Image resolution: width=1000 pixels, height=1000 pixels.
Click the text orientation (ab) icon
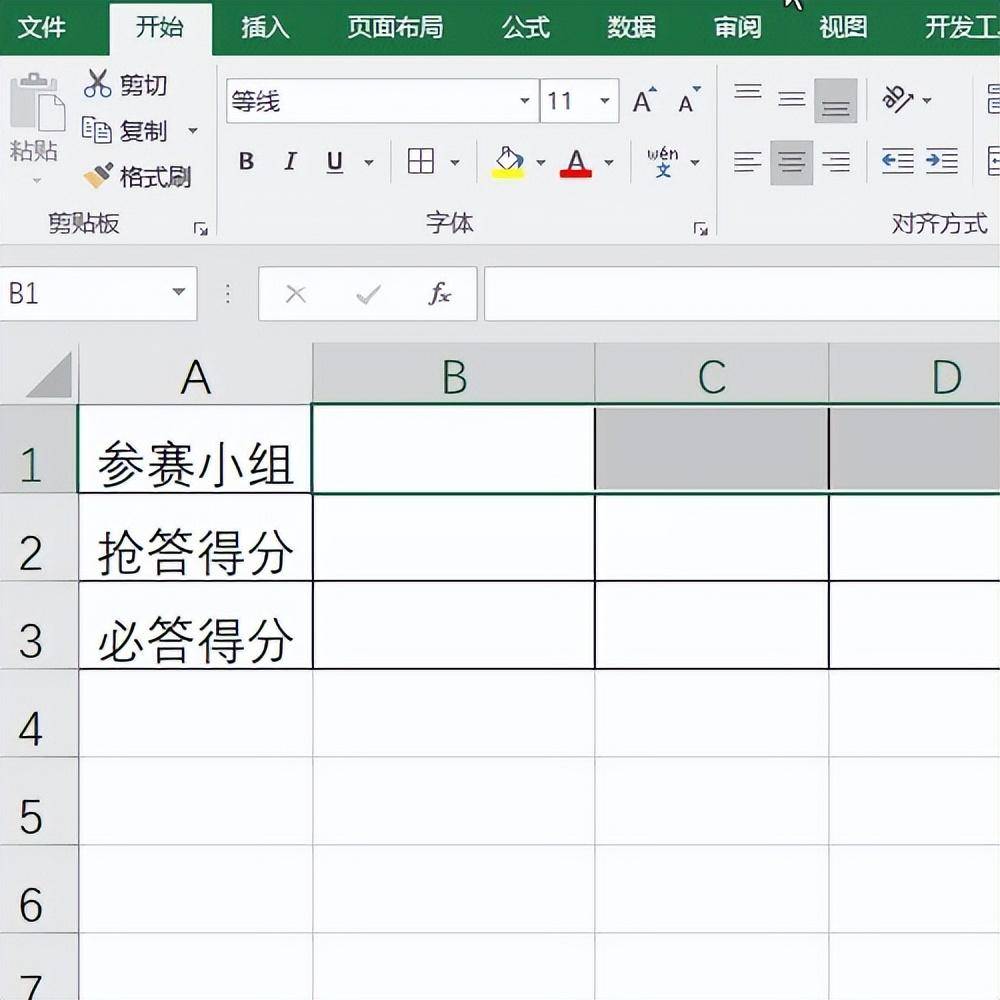tap(897, 99)
